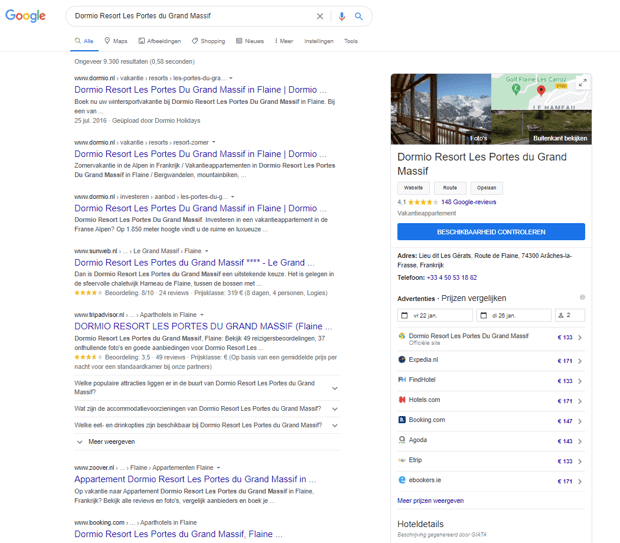Select check-out date field di 26 jan.
The image size is (620, 543).
514,315
